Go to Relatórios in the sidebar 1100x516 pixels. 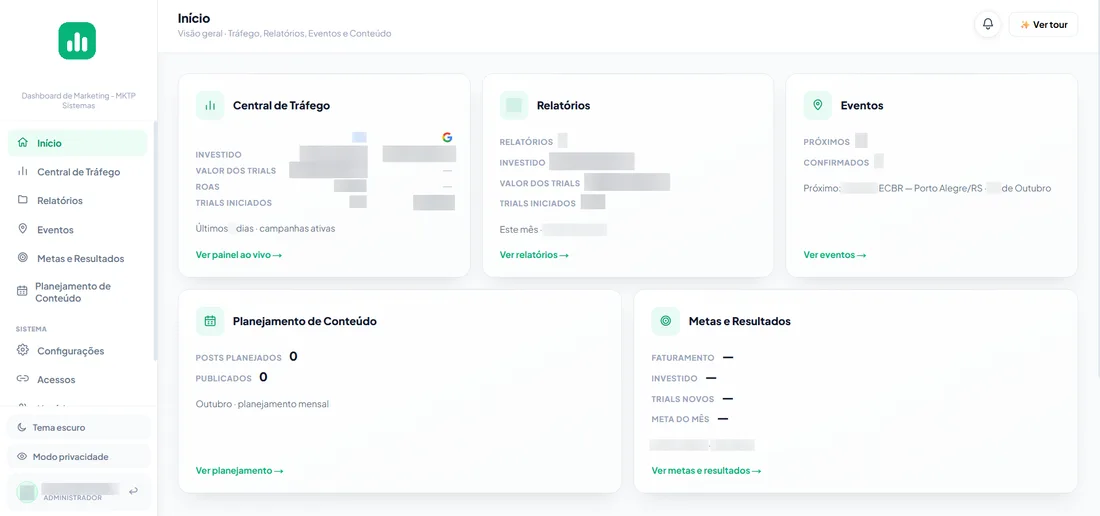(x=77, y=201)
